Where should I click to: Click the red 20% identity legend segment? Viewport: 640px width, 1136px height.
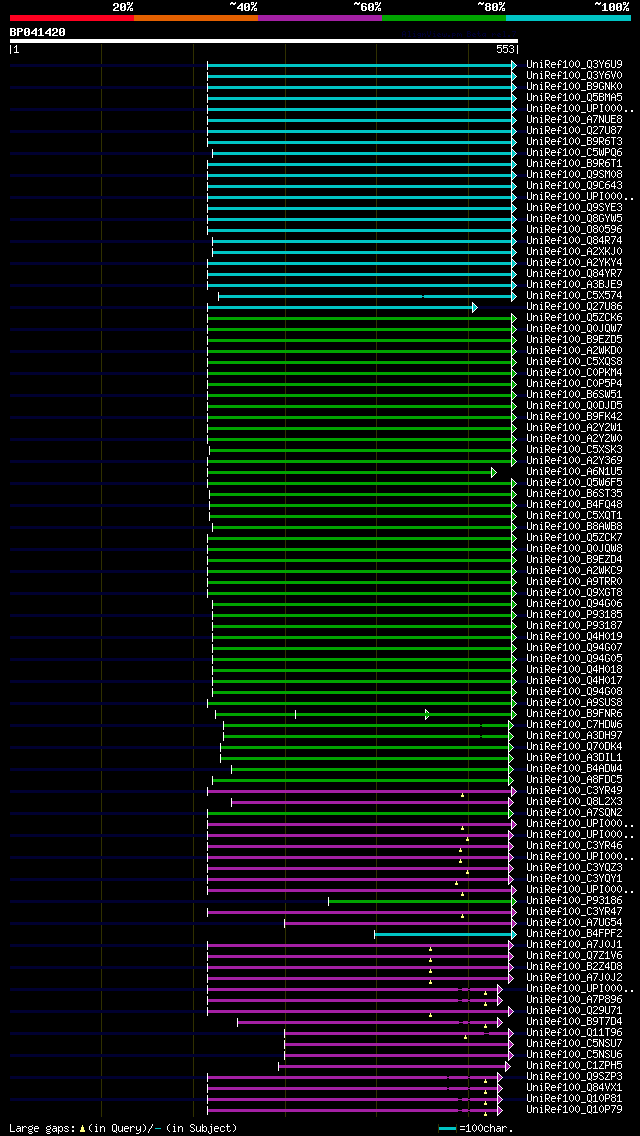[72, 17]
